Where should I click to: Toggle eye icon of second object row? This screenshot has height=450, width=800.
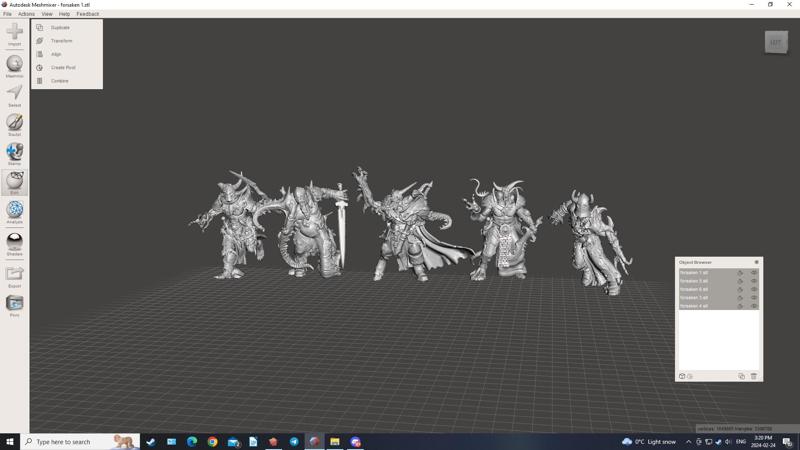pos(754,281)
